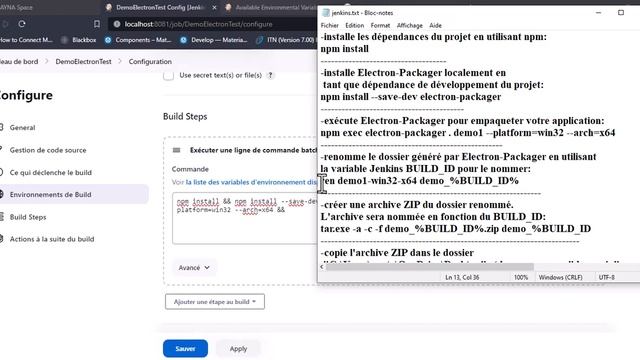
Task: Click the localhost address bar URL
Action: [x=198, y=24]
